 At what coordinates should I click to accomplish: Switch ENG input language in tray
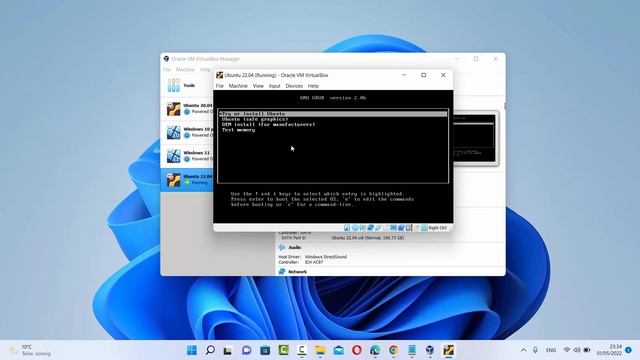[x=551, y=350]
